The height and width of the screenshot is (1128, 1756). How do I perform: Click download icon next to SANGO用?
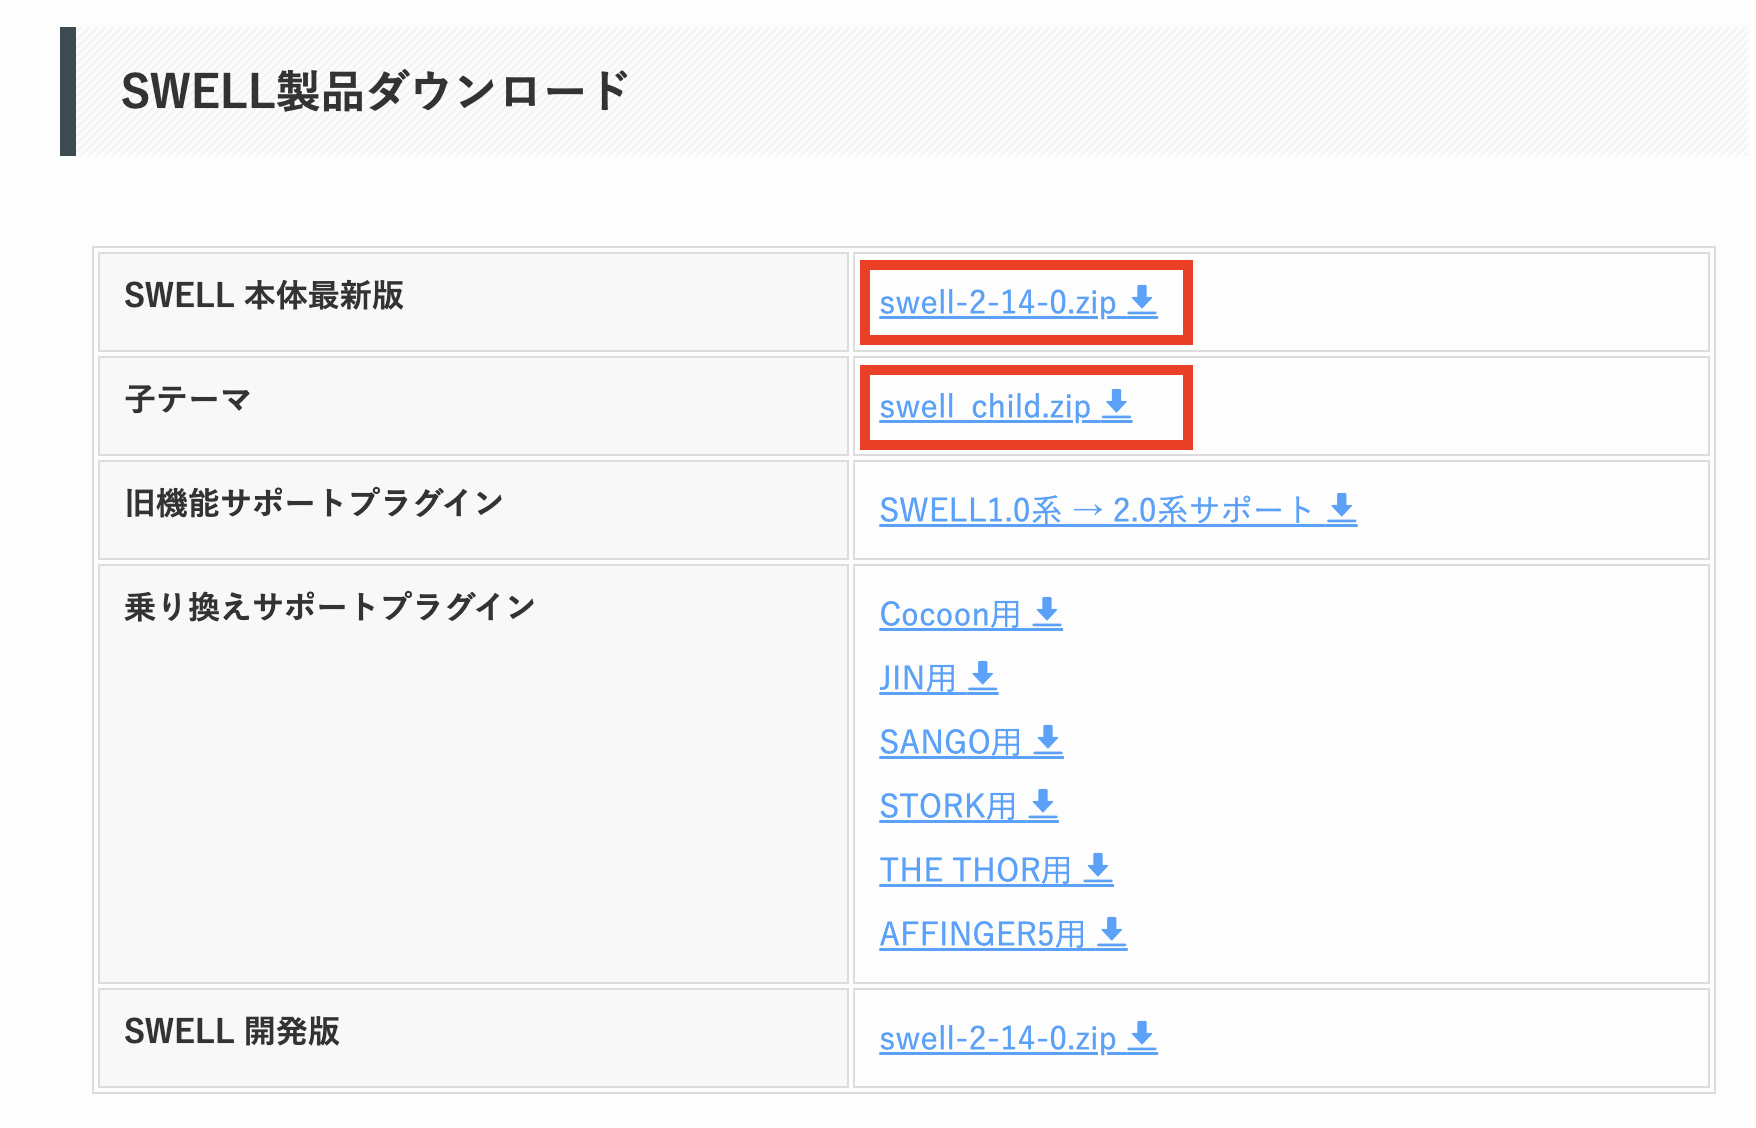click(1048, 740)
